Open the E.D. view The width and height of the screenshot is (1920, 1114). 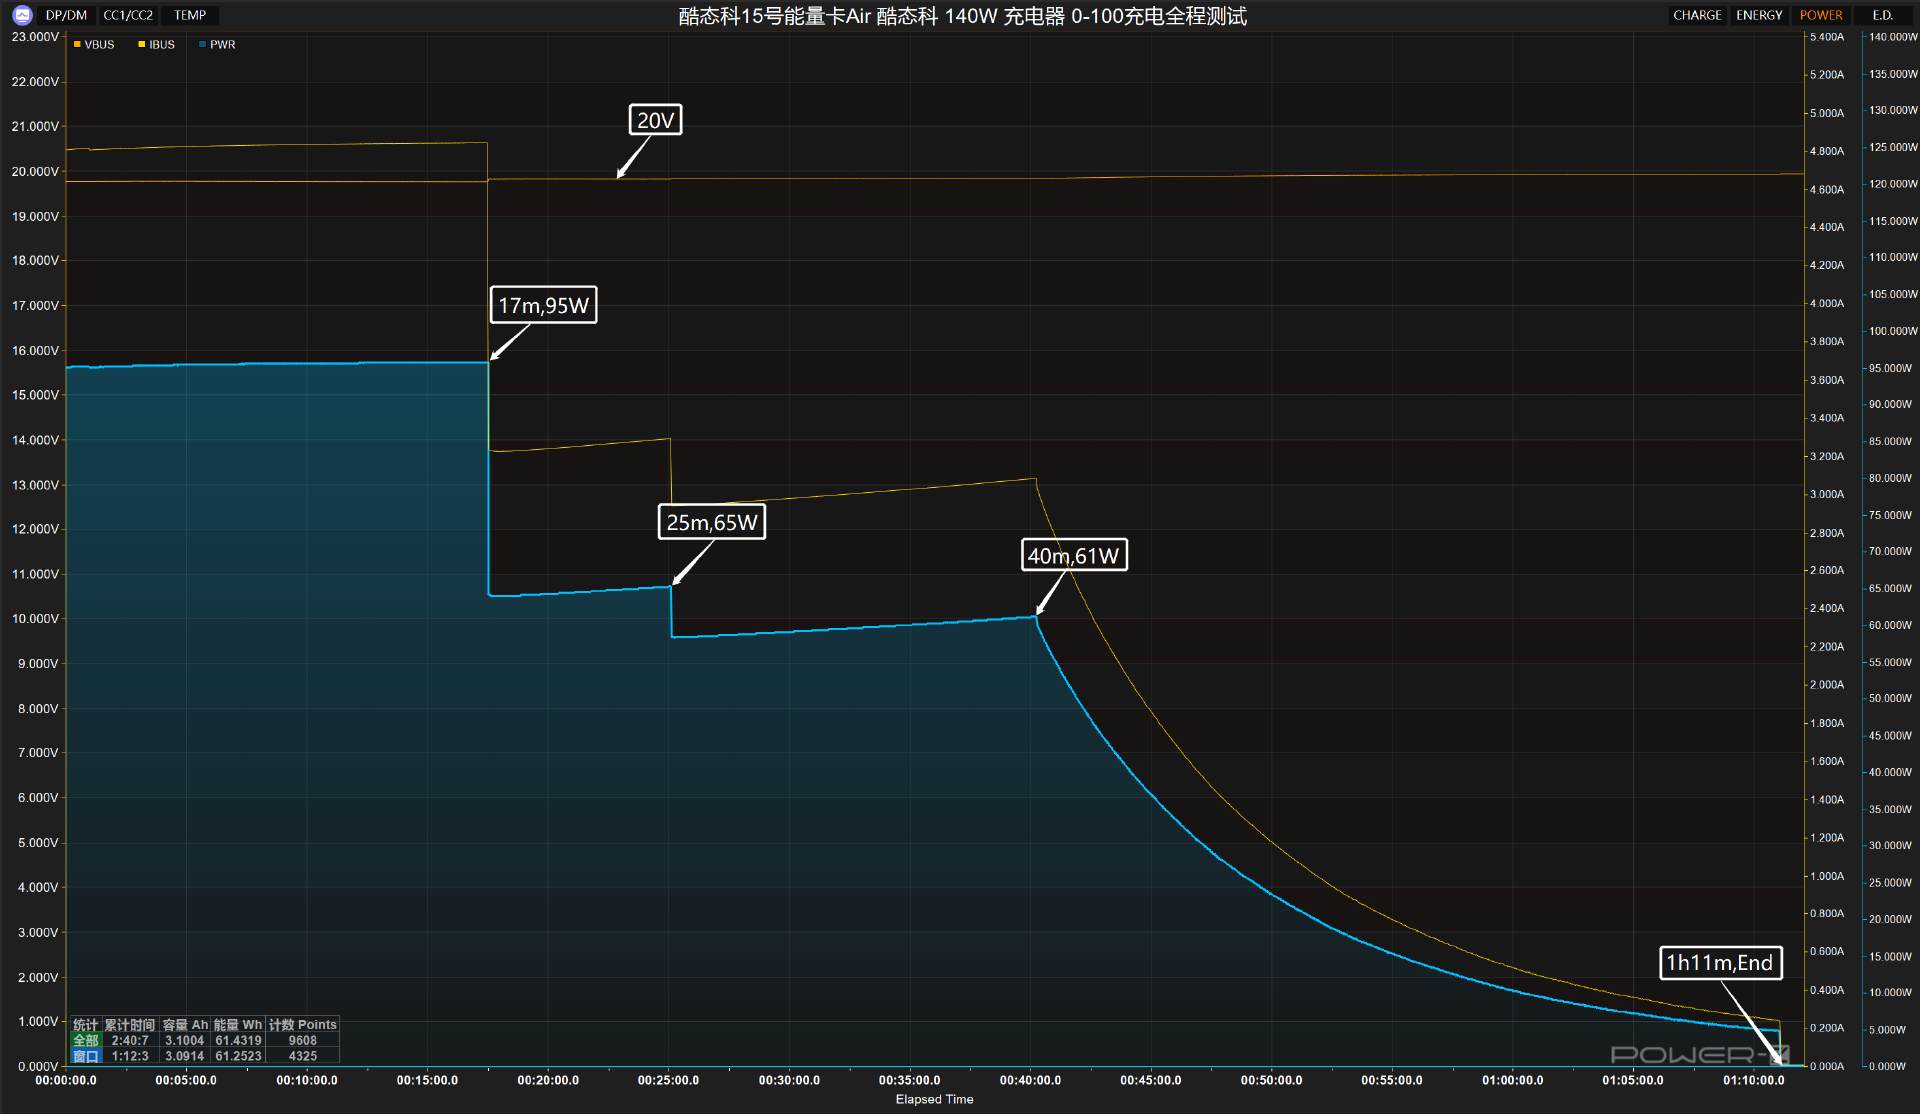coord(1883,15)
